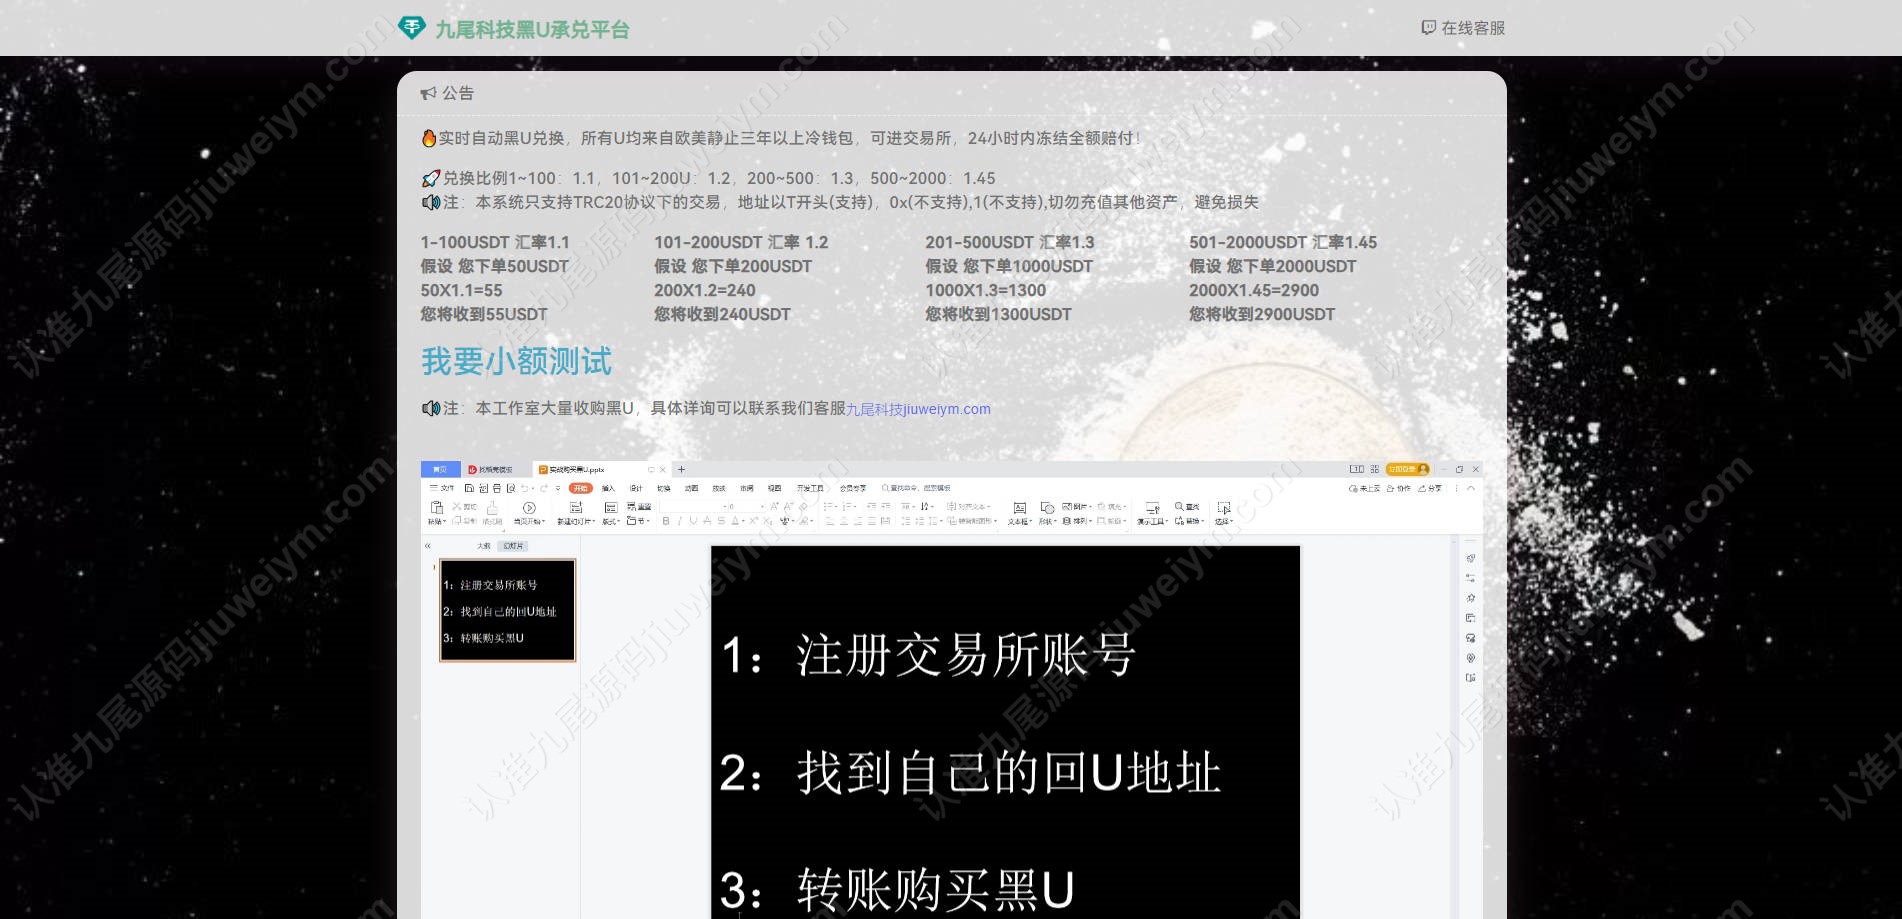This screenshot has width=1902, height=919.
Task: Click the 我要小额测试 link
Action: pyautogui.click(x=516, y=361)
